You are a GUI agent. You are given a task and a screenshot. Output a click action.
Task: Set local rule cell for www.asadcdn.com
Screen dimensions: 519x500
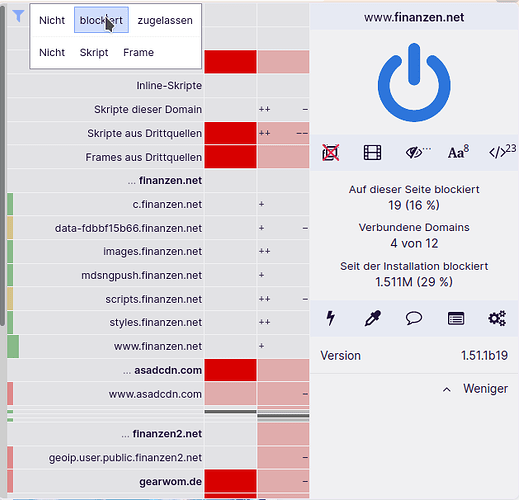click(283, 394)
